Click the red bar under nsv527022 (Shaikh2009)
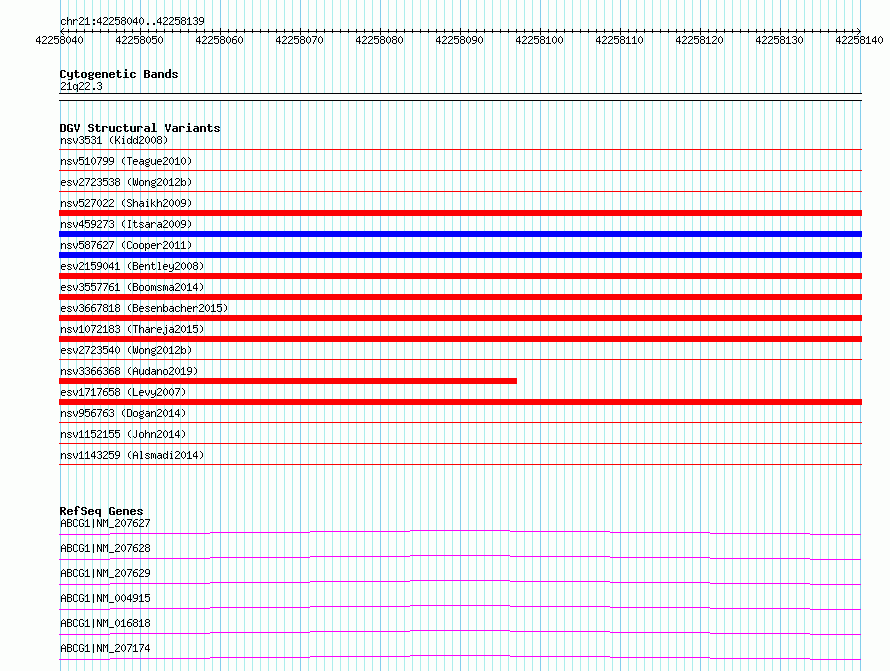The width and height of the screenshot is (890, 671). click(x=460, y=213)
